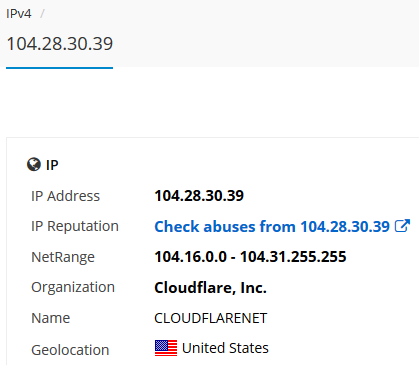Open Check abuses from 104.28.30.39 link
419x365 pixels.
pos(272,227)
